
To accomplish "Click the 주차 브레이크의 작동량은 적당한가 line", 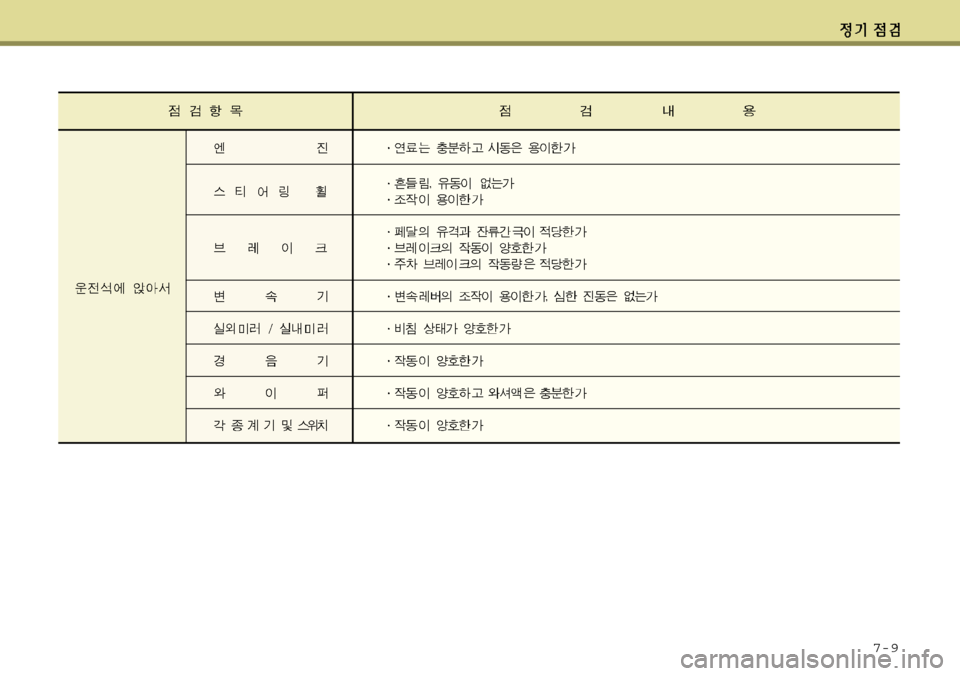I will tap(487, 265).
